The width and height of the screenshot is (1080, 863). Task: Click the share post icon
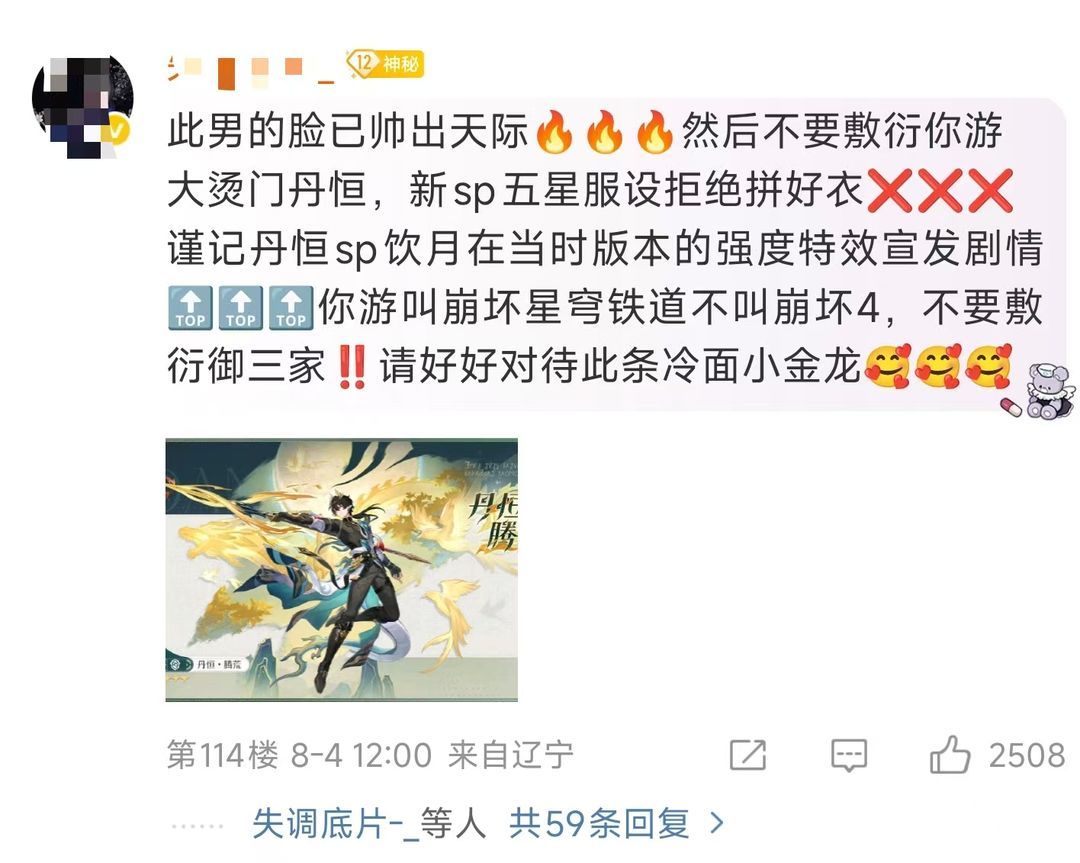[748, 755]
